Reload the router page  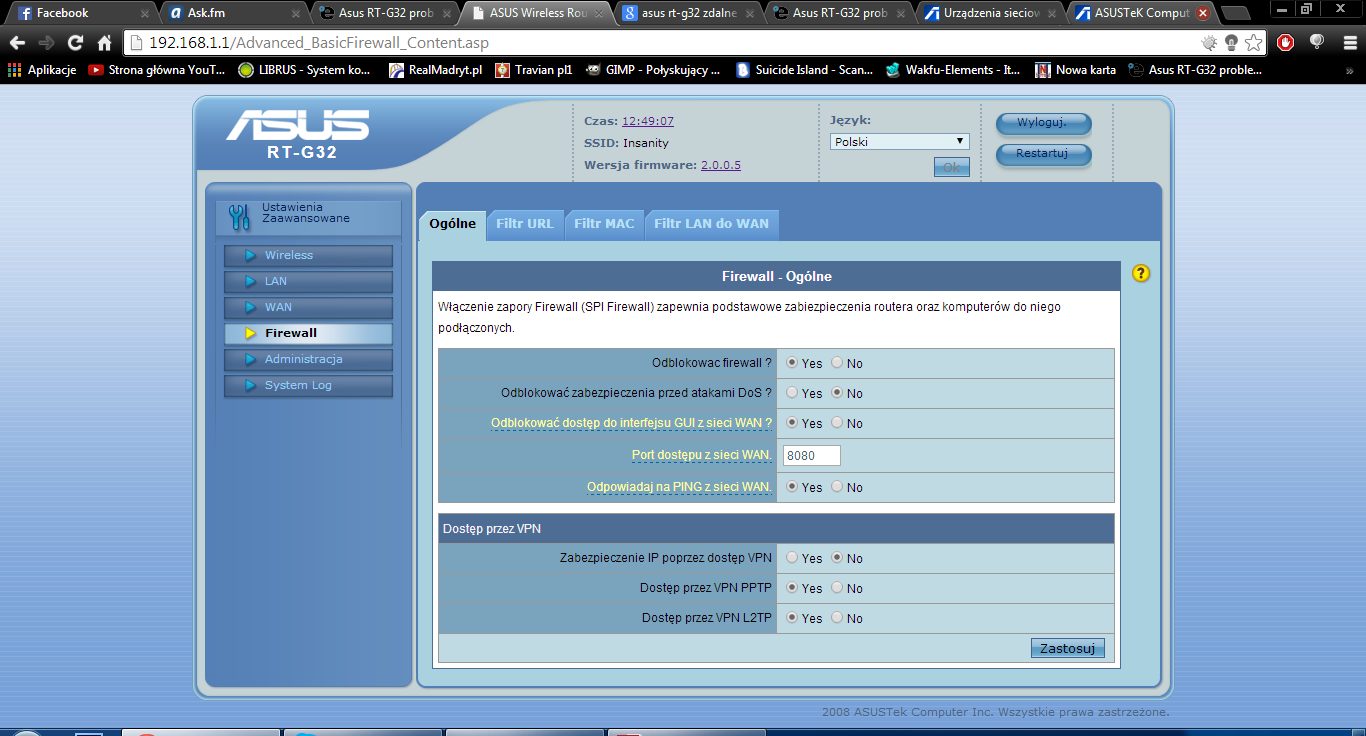(75, 43)
